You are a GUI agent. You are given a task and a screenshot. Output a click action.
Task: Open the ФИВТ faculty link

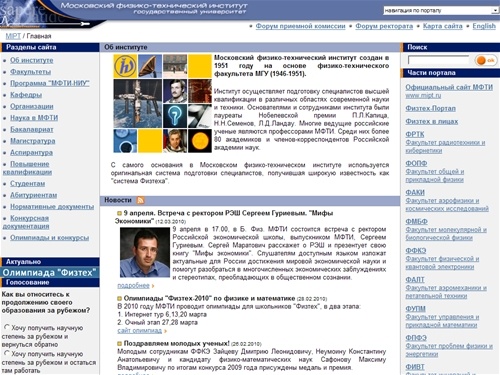point(415,367)
